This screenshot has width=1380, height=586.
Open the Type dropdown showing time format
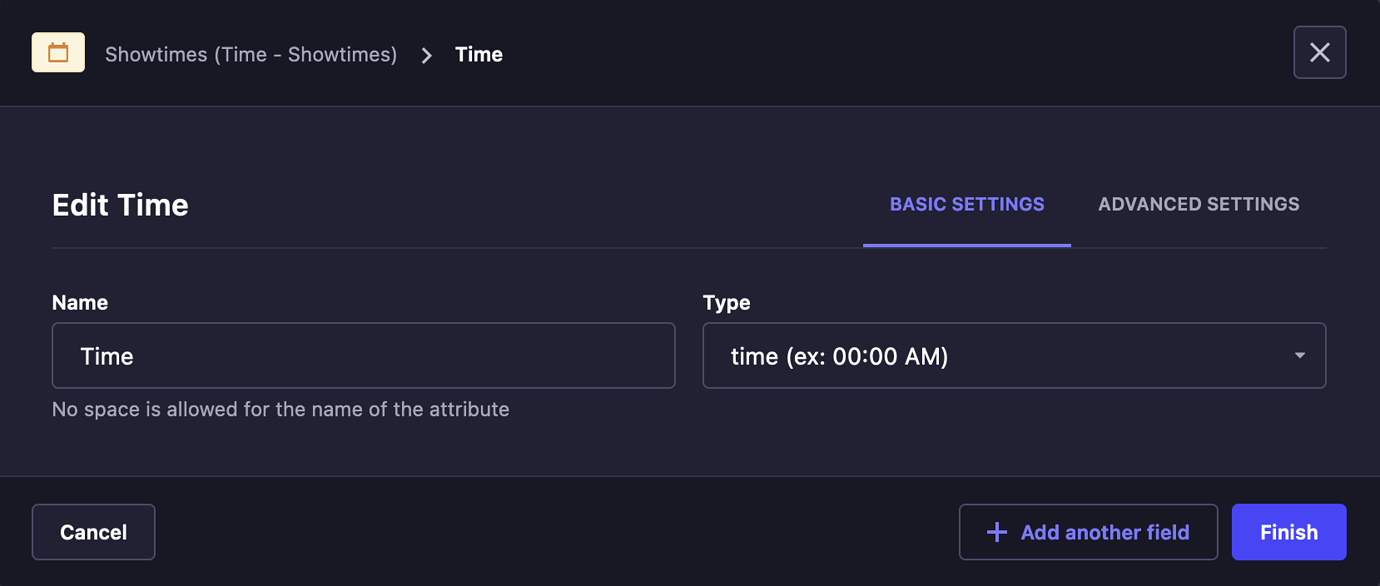1014,356
